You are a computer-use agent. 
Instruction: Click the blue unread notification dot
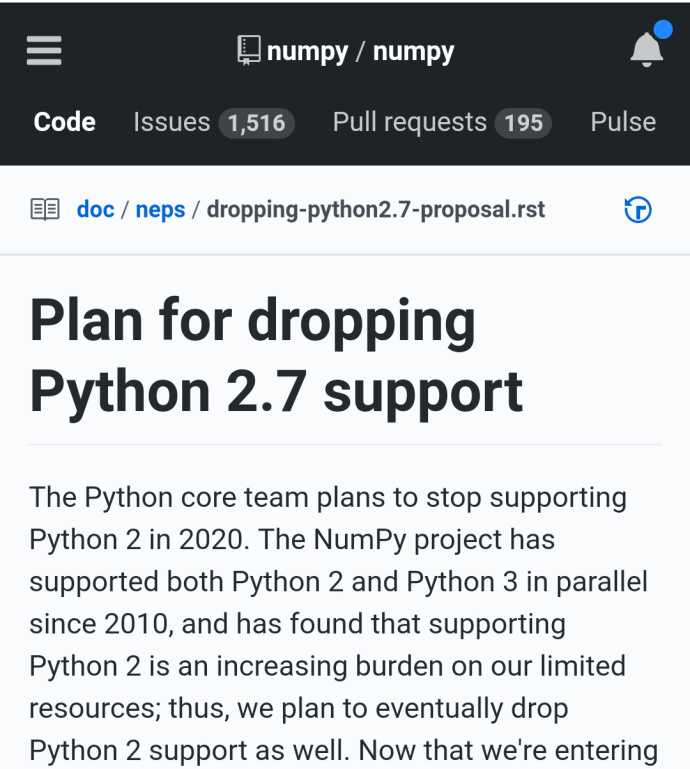pyautogui.click(x=663, y=29)
